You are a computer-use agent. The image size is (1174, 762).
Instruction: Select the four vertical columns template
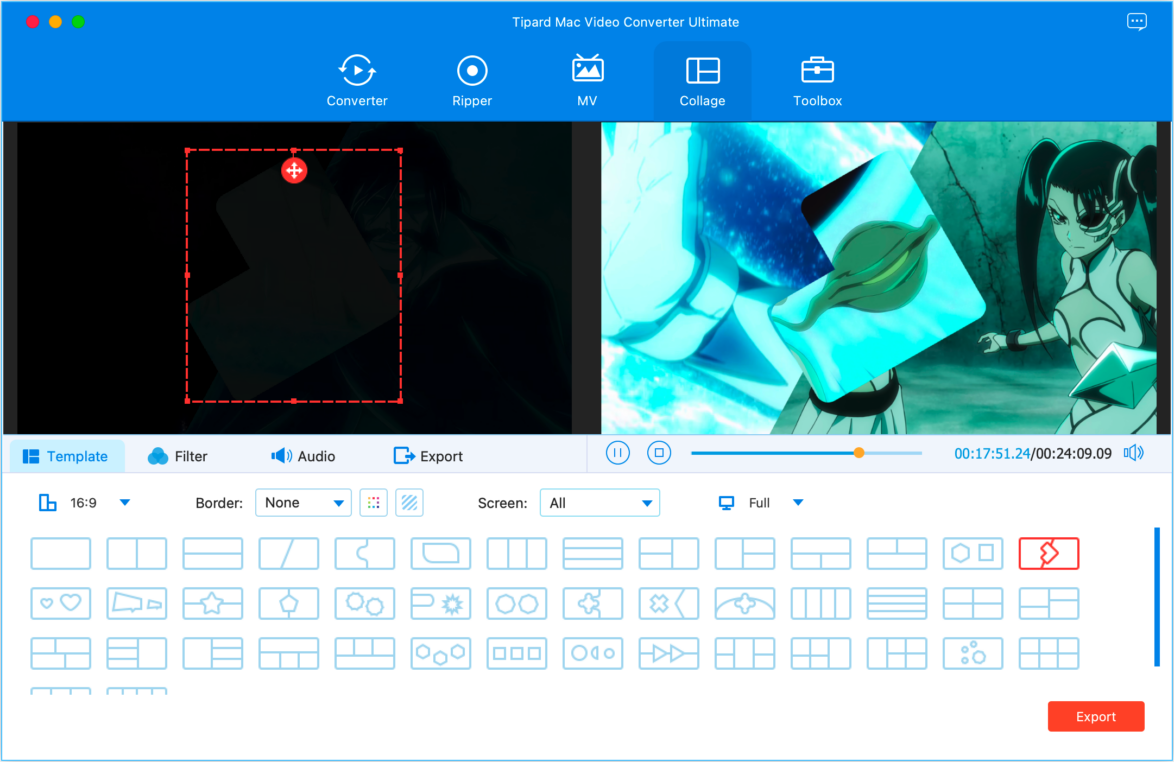coord(821,603)
